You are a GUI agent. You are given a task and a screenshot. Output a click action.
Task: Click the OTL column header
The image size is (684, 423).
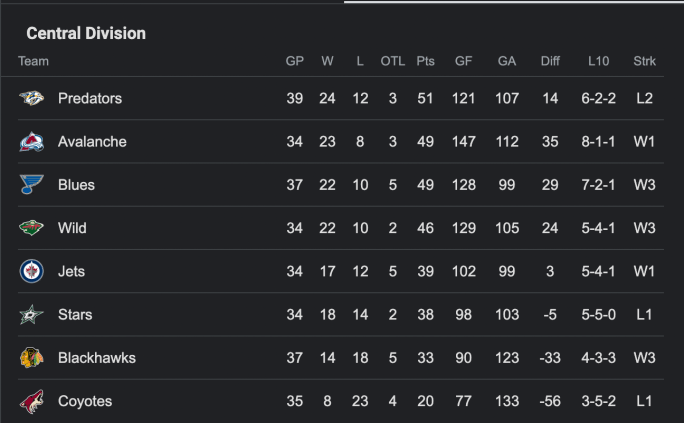point(393,61)
